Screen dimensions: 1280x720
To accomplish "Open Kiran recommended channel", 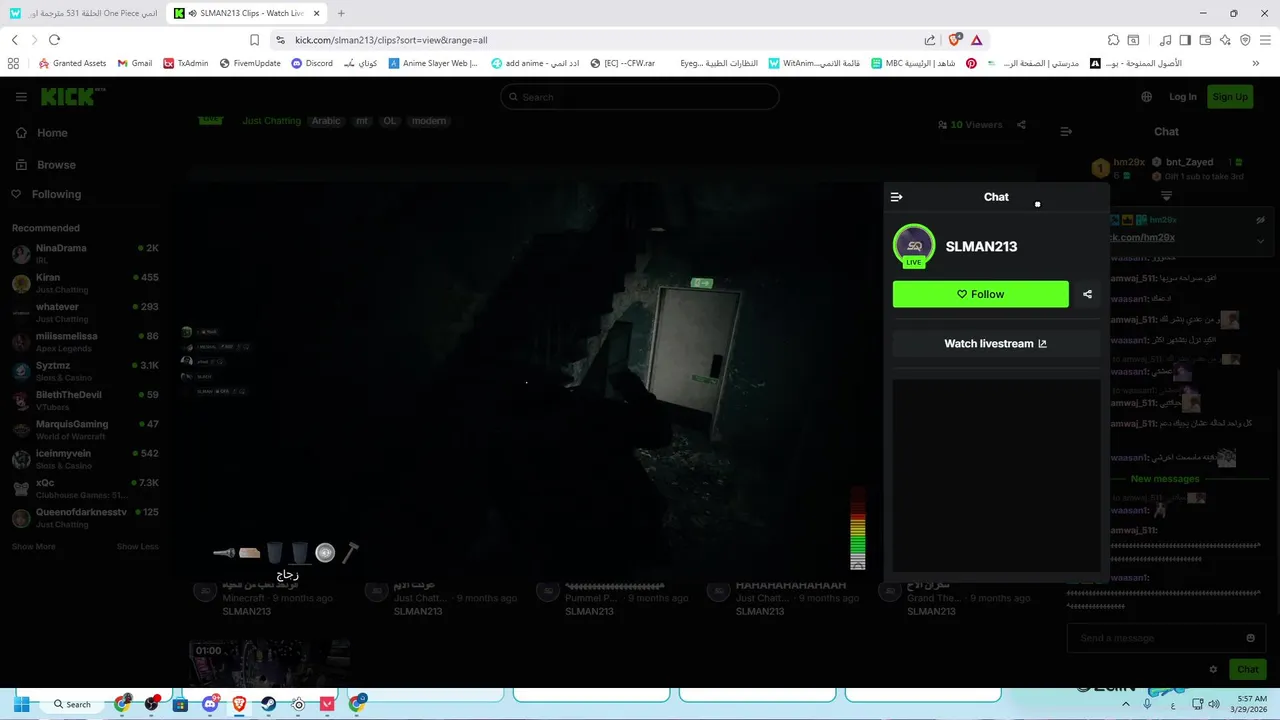I will tap(85, 283).
